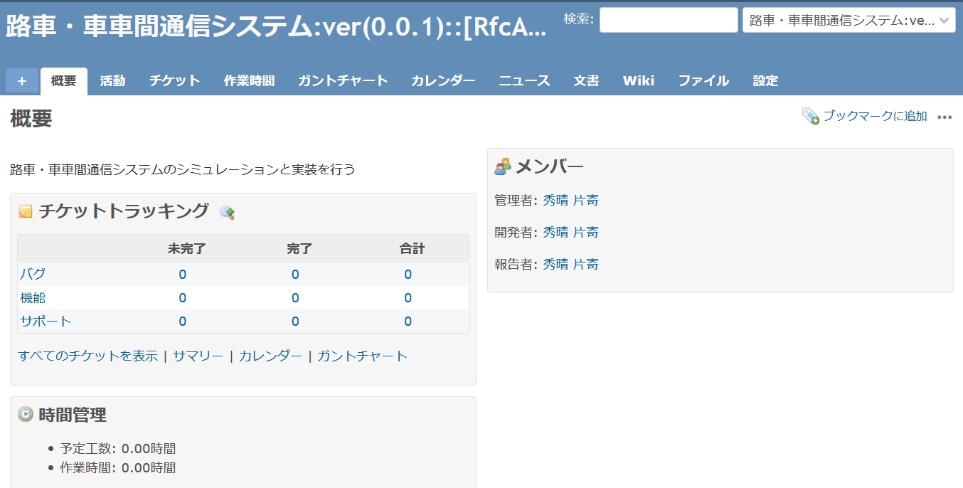This screenshot has width=963, height=488.
Task: Click the 合計 column header
Action: (x=412, y=249)
